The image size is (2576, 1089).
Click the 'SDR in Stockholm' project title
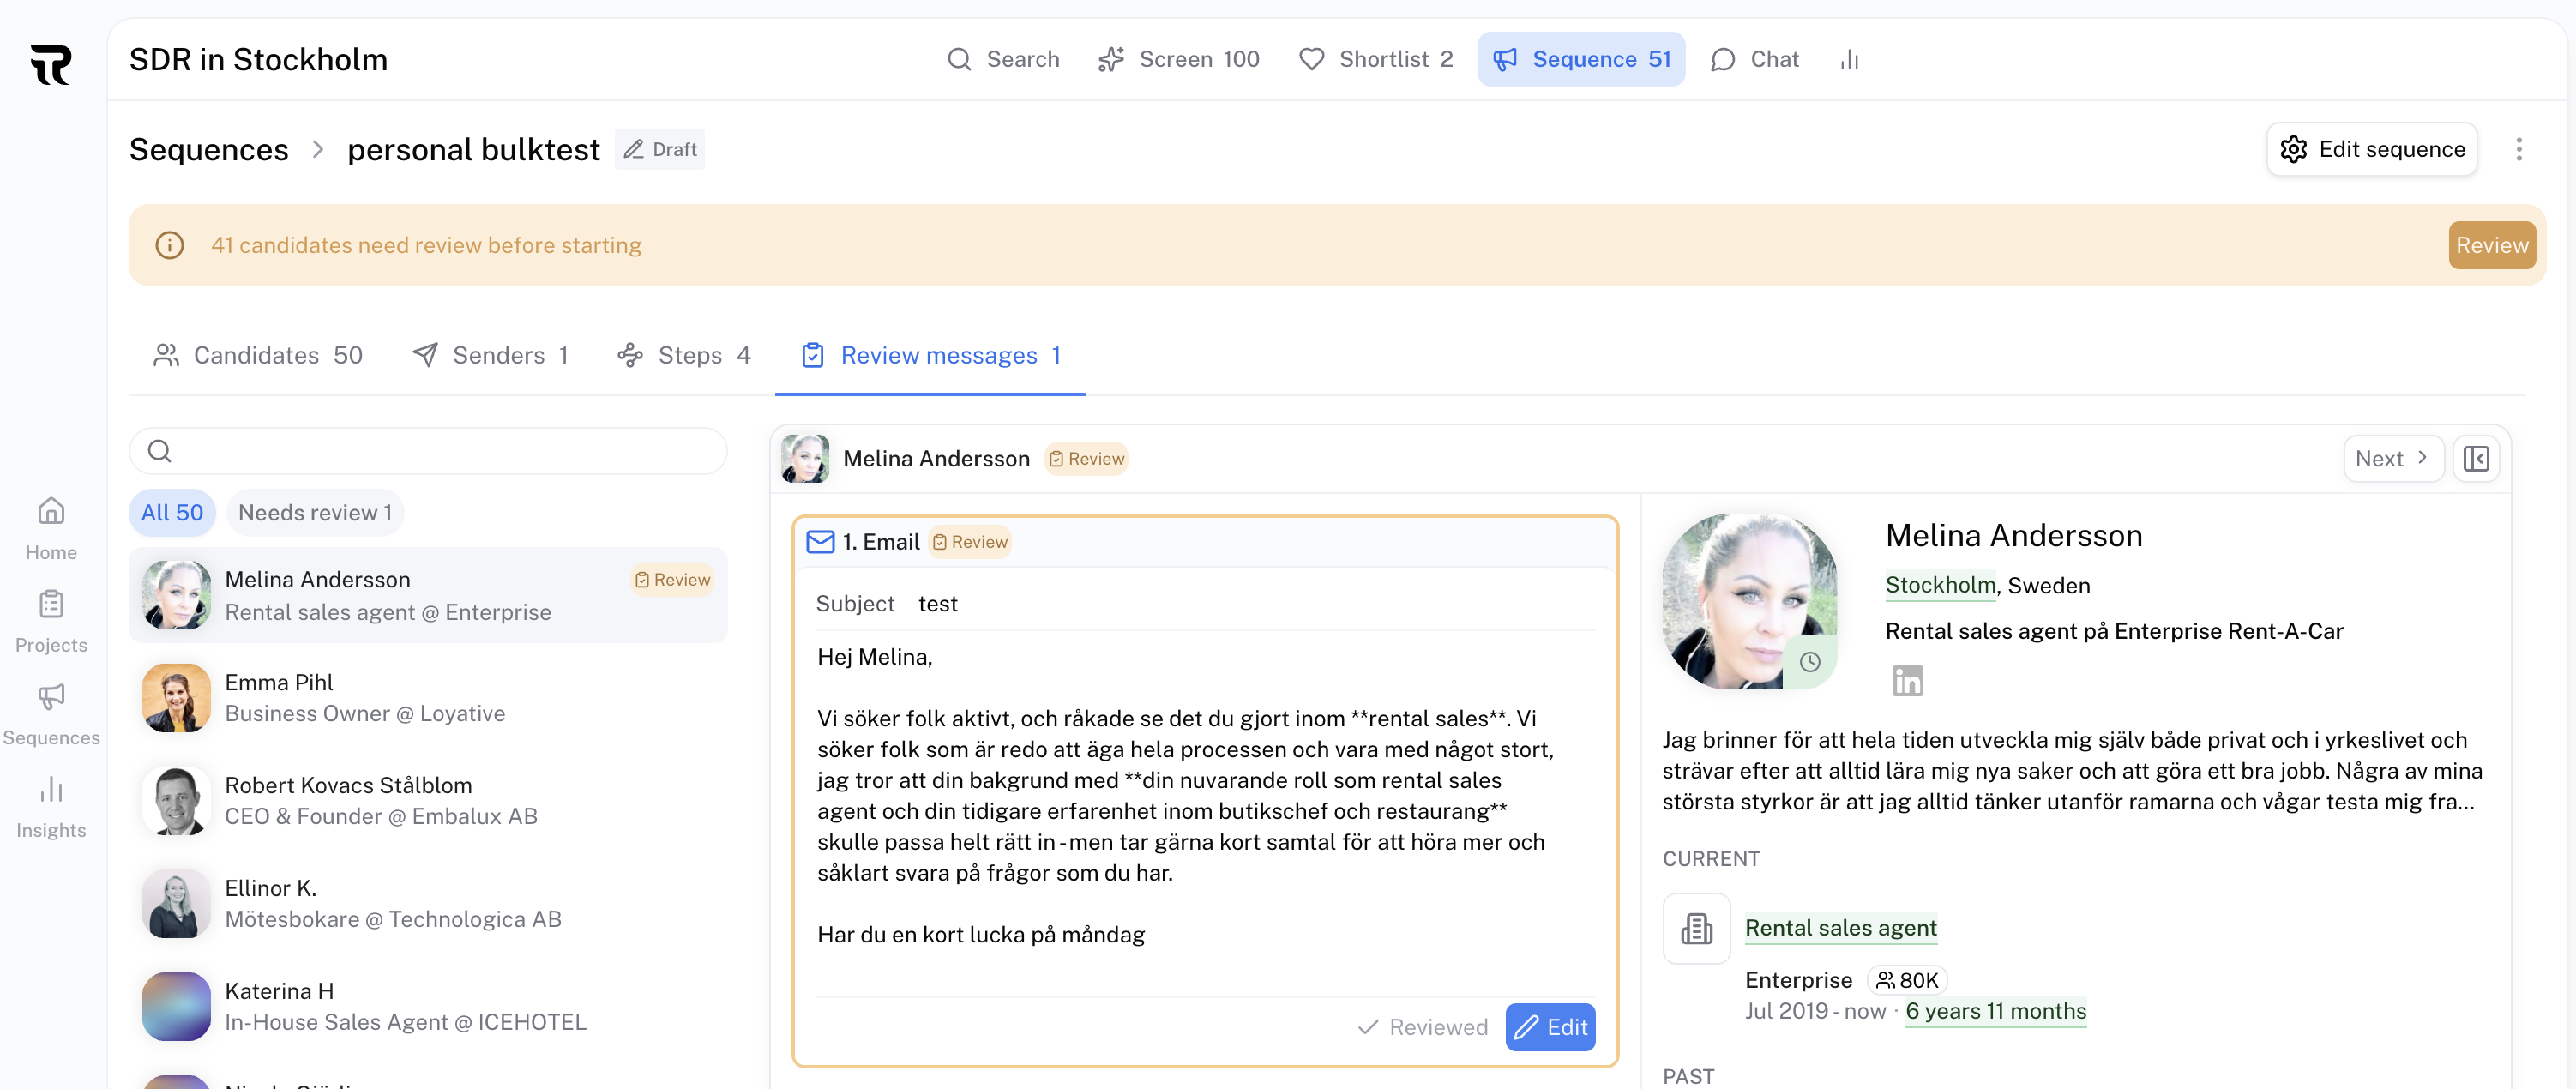tap(258, 60)
